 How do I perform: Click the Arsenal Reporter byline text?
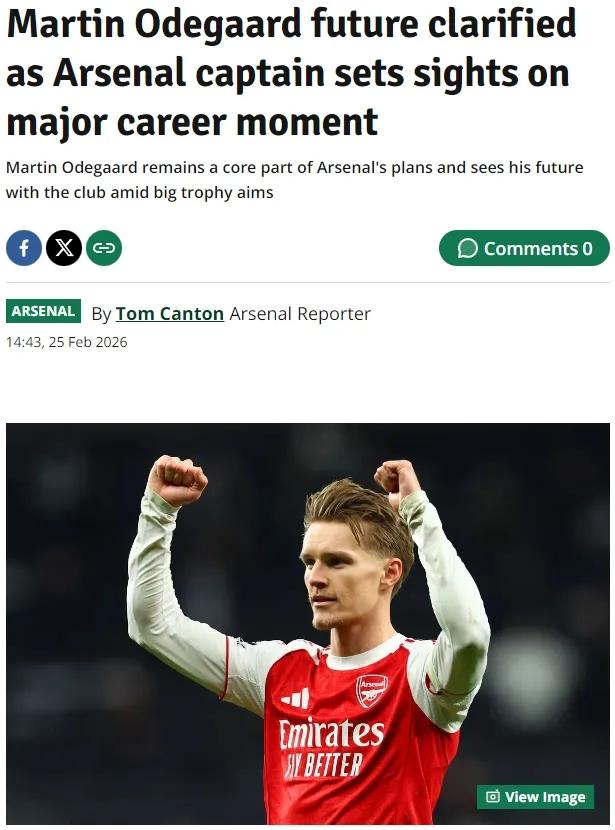point(300,314)
